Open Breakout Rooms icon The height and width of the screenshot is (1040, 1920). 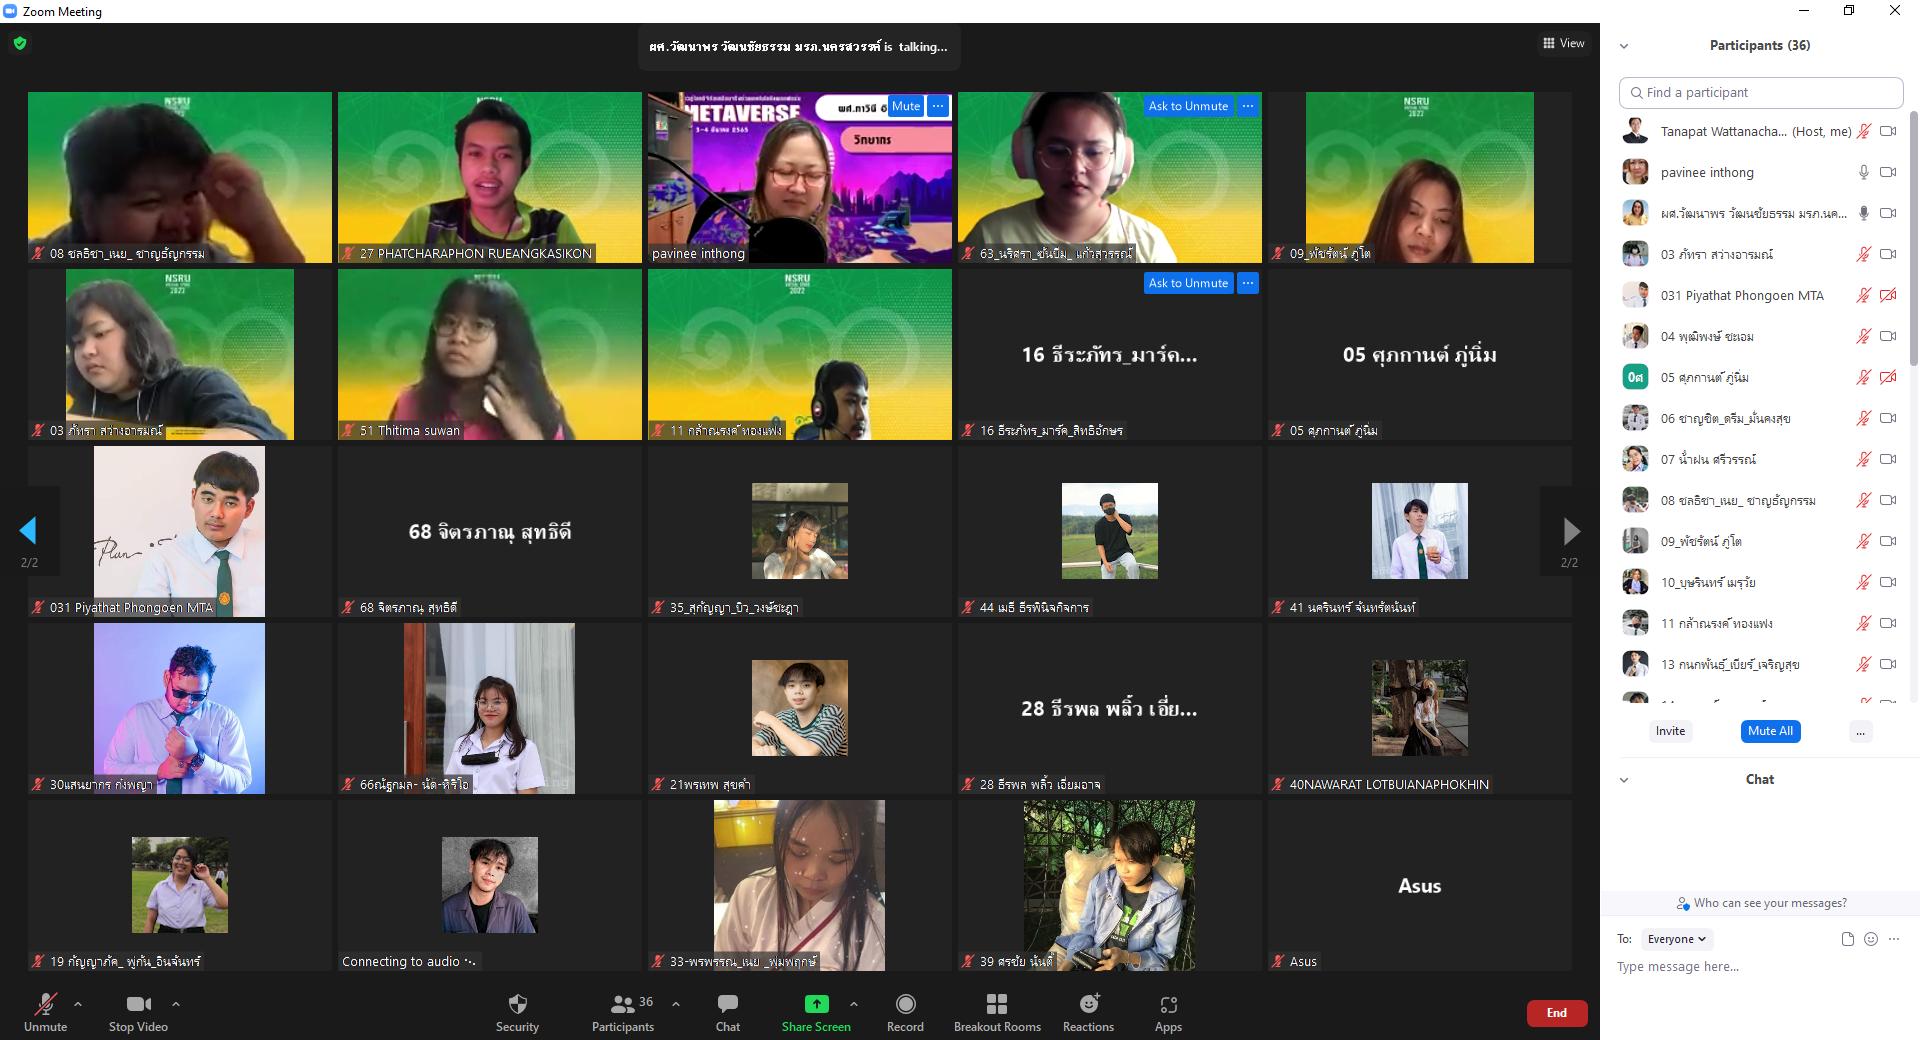tap(997, 1004)
